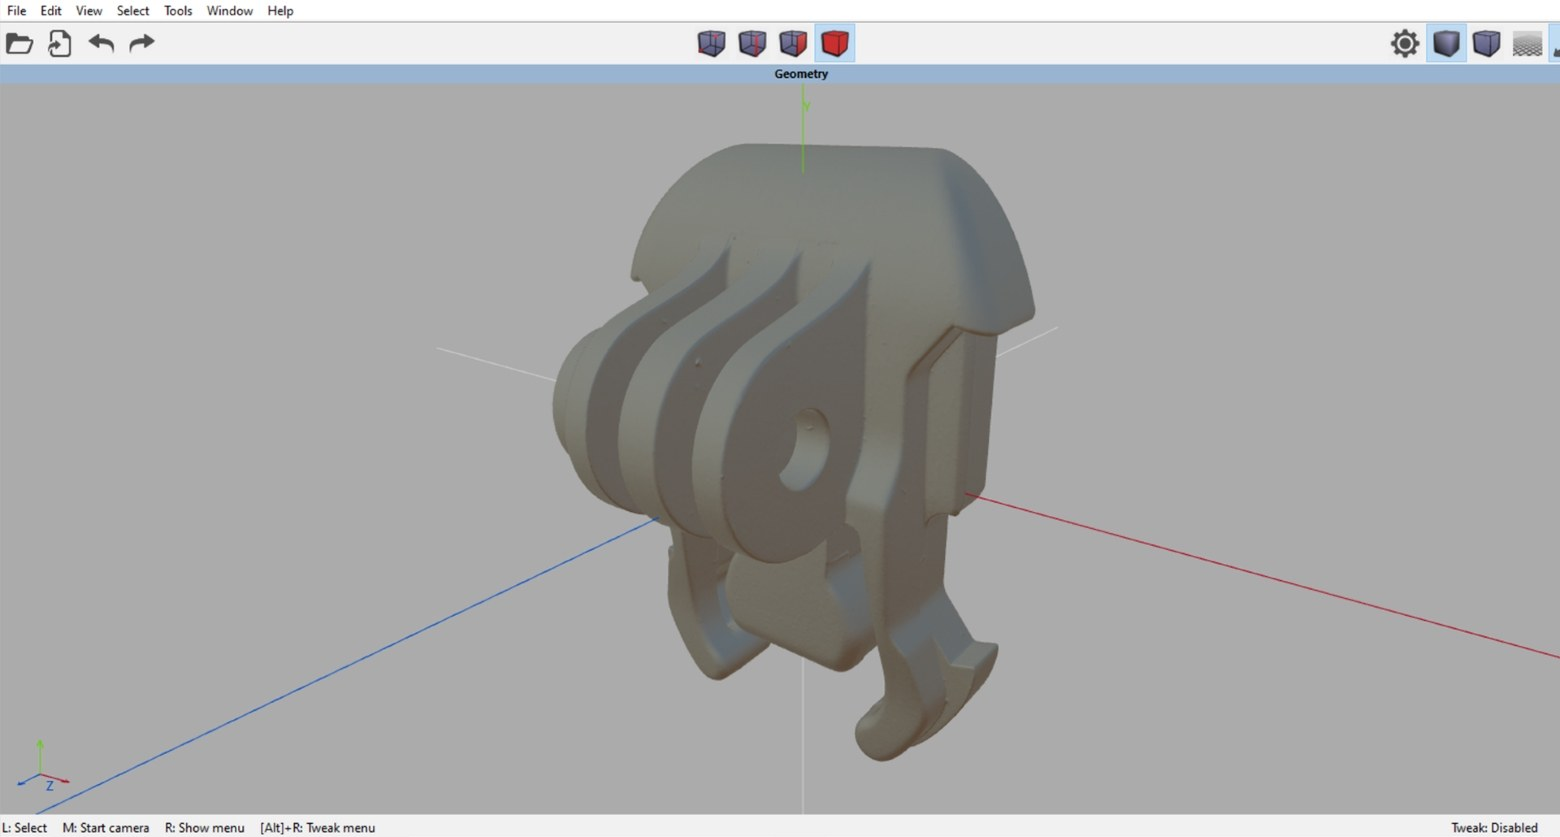Open the Select menu
1560x837 pixels.
[133, 11]
